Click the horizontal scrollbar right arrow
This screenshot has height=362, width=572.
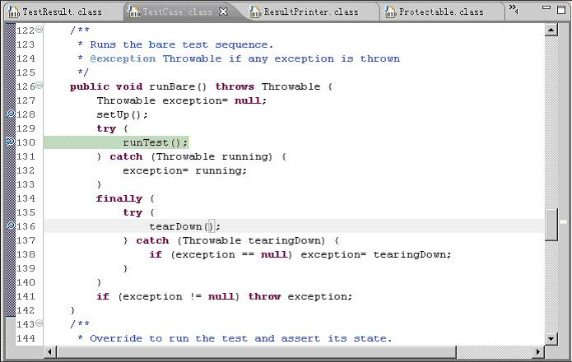click(x=538, y=352)
